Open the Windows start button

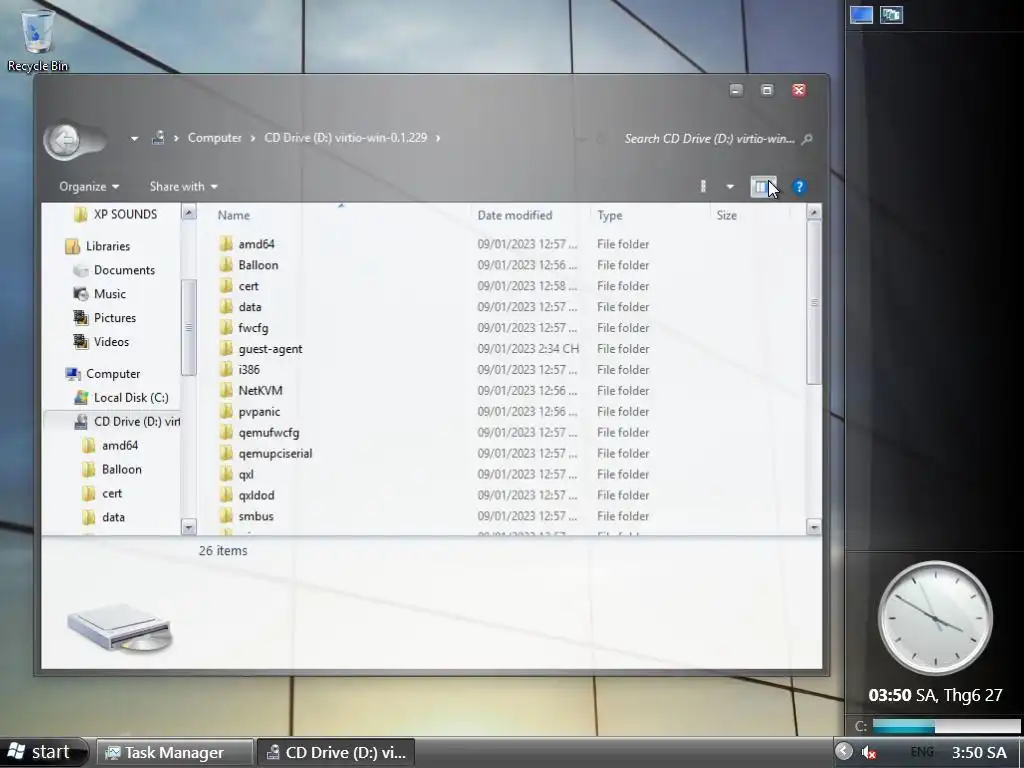(x=43, y=752)
